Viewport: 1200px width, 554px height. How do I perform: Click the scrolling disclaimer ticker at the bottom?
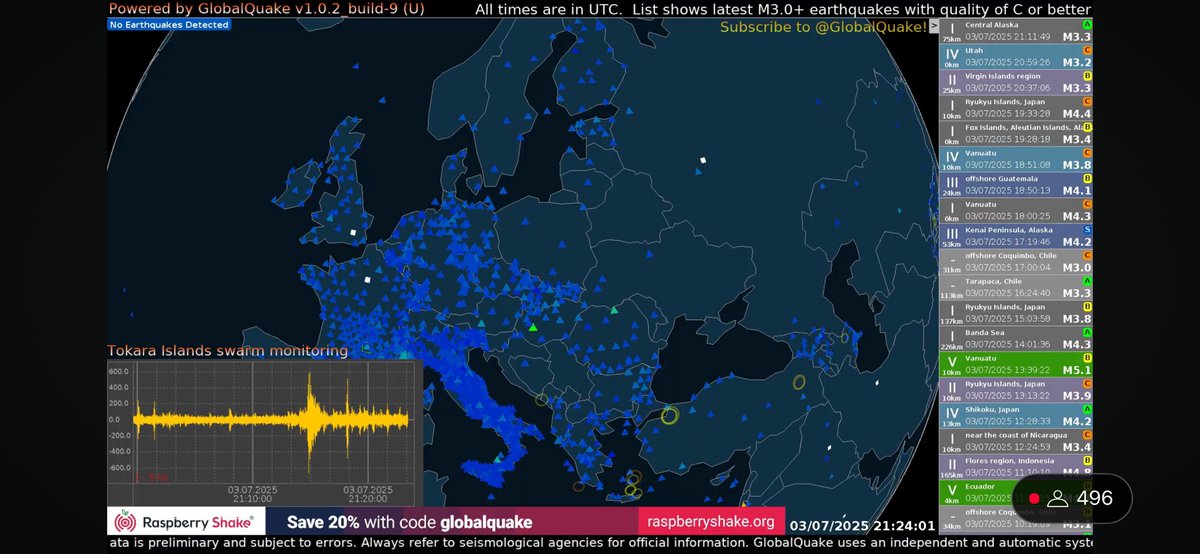point(600,544)
